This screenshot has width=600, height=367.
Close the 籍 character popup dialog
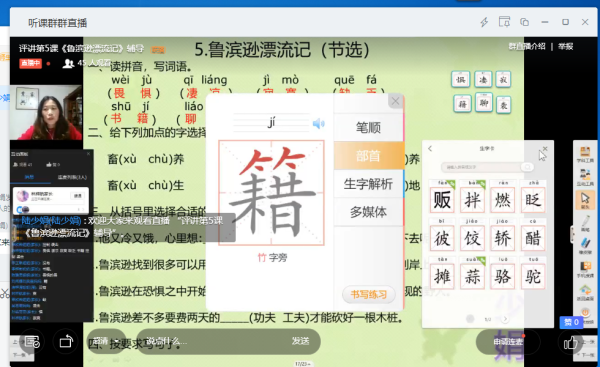point(395,101)
